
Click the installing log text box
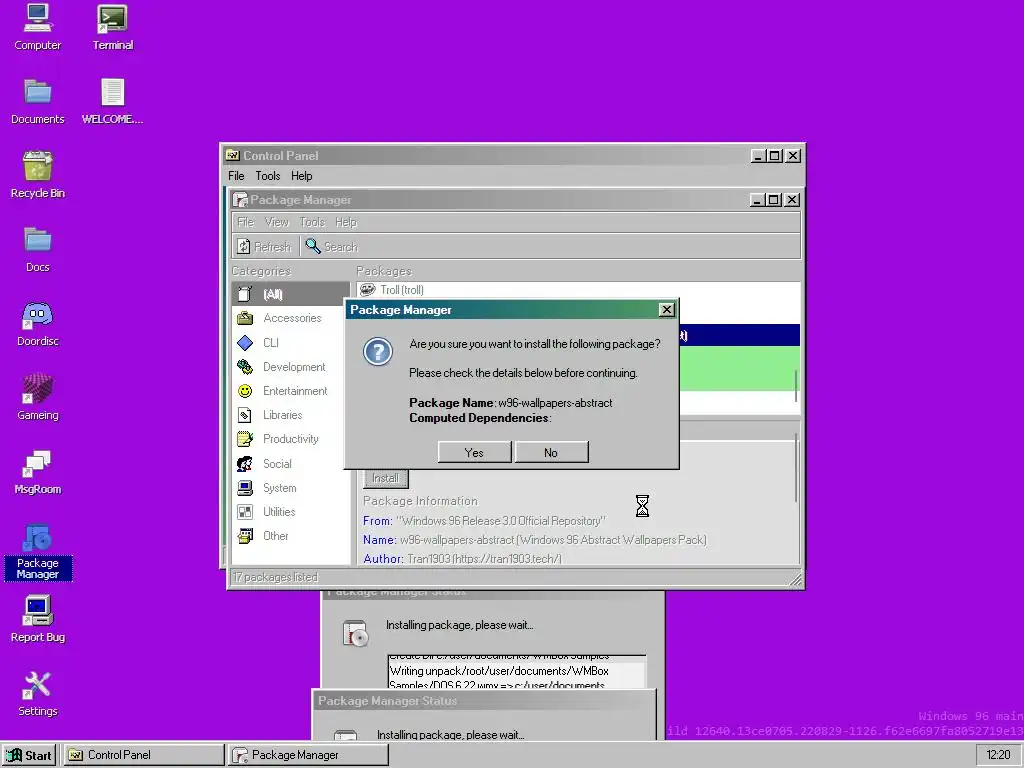[x=516, y=671]
